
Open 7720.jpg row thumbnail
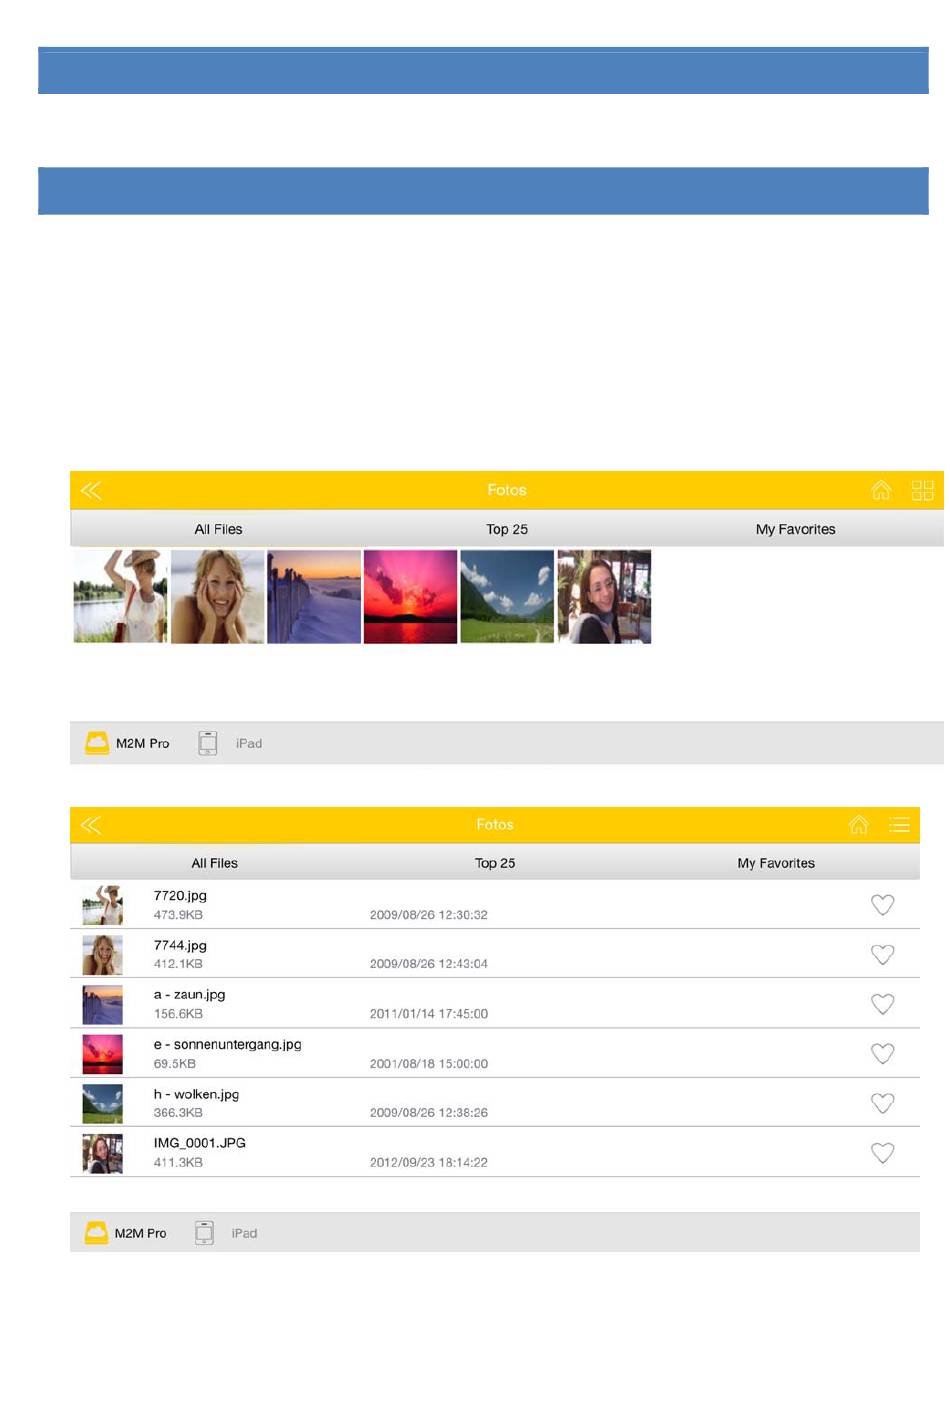coord(102,905)
